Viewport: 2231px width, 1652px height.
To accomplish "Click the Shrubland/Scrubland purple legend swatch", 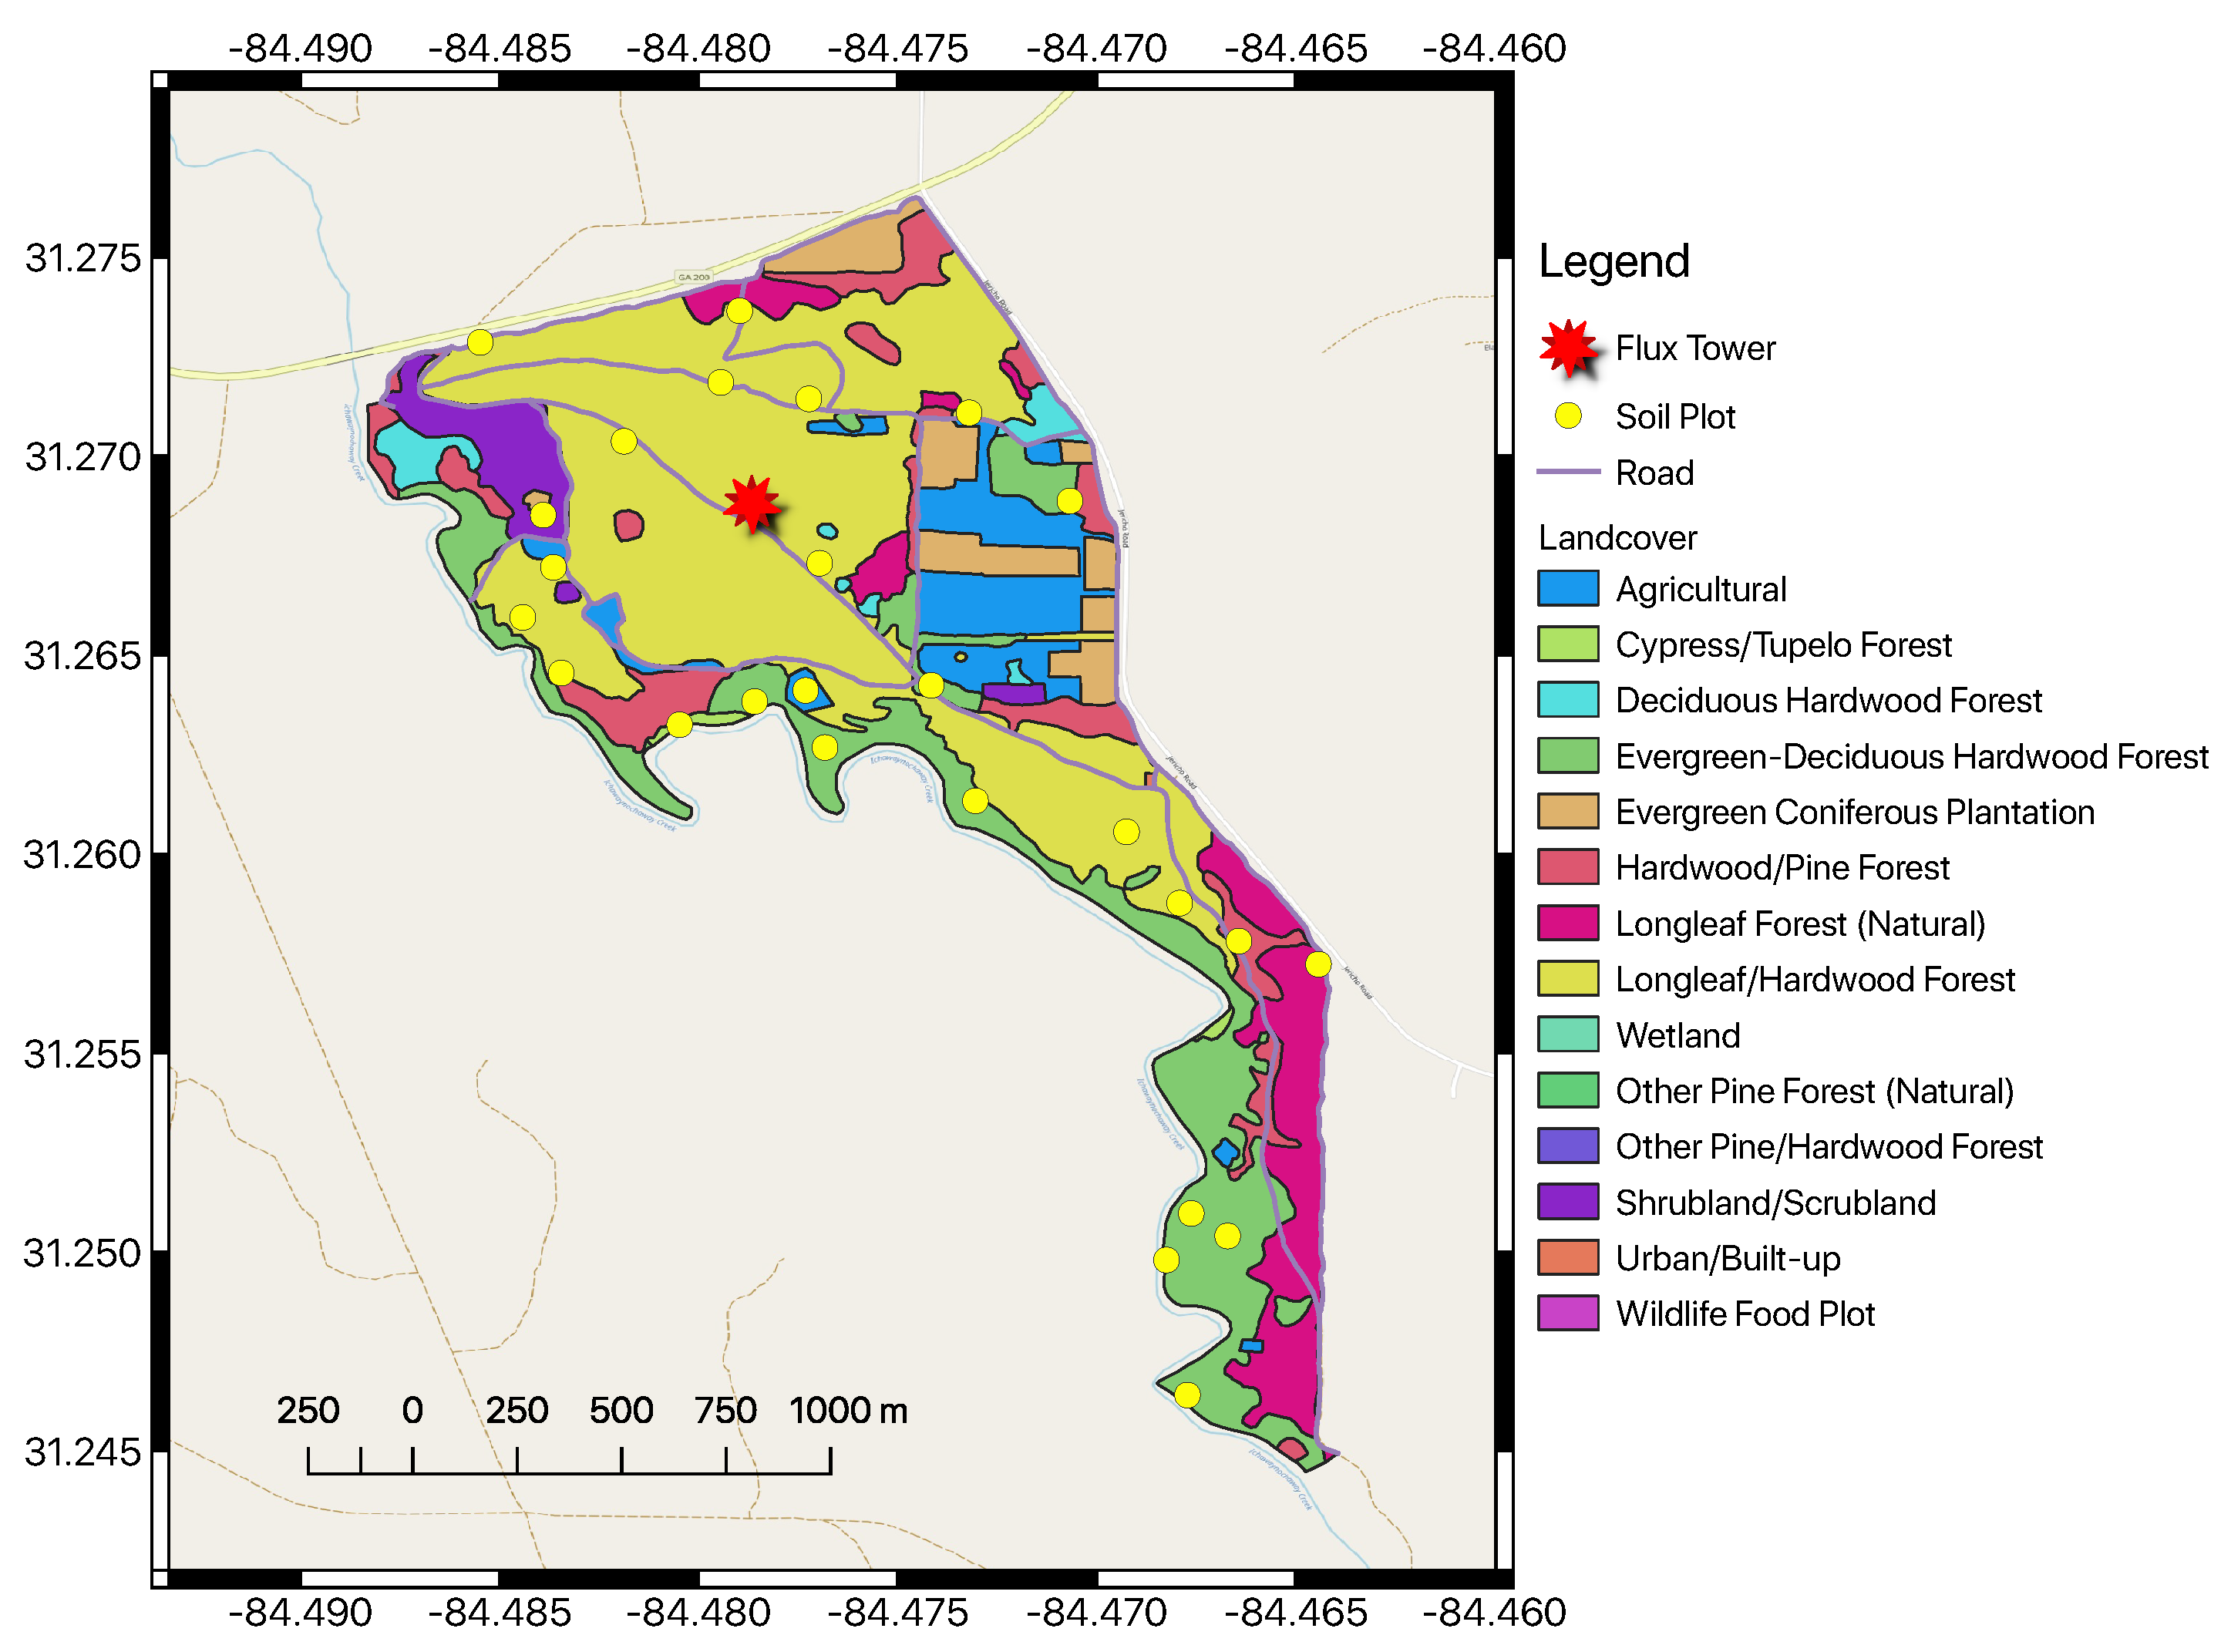I will pos(1568,1202).
